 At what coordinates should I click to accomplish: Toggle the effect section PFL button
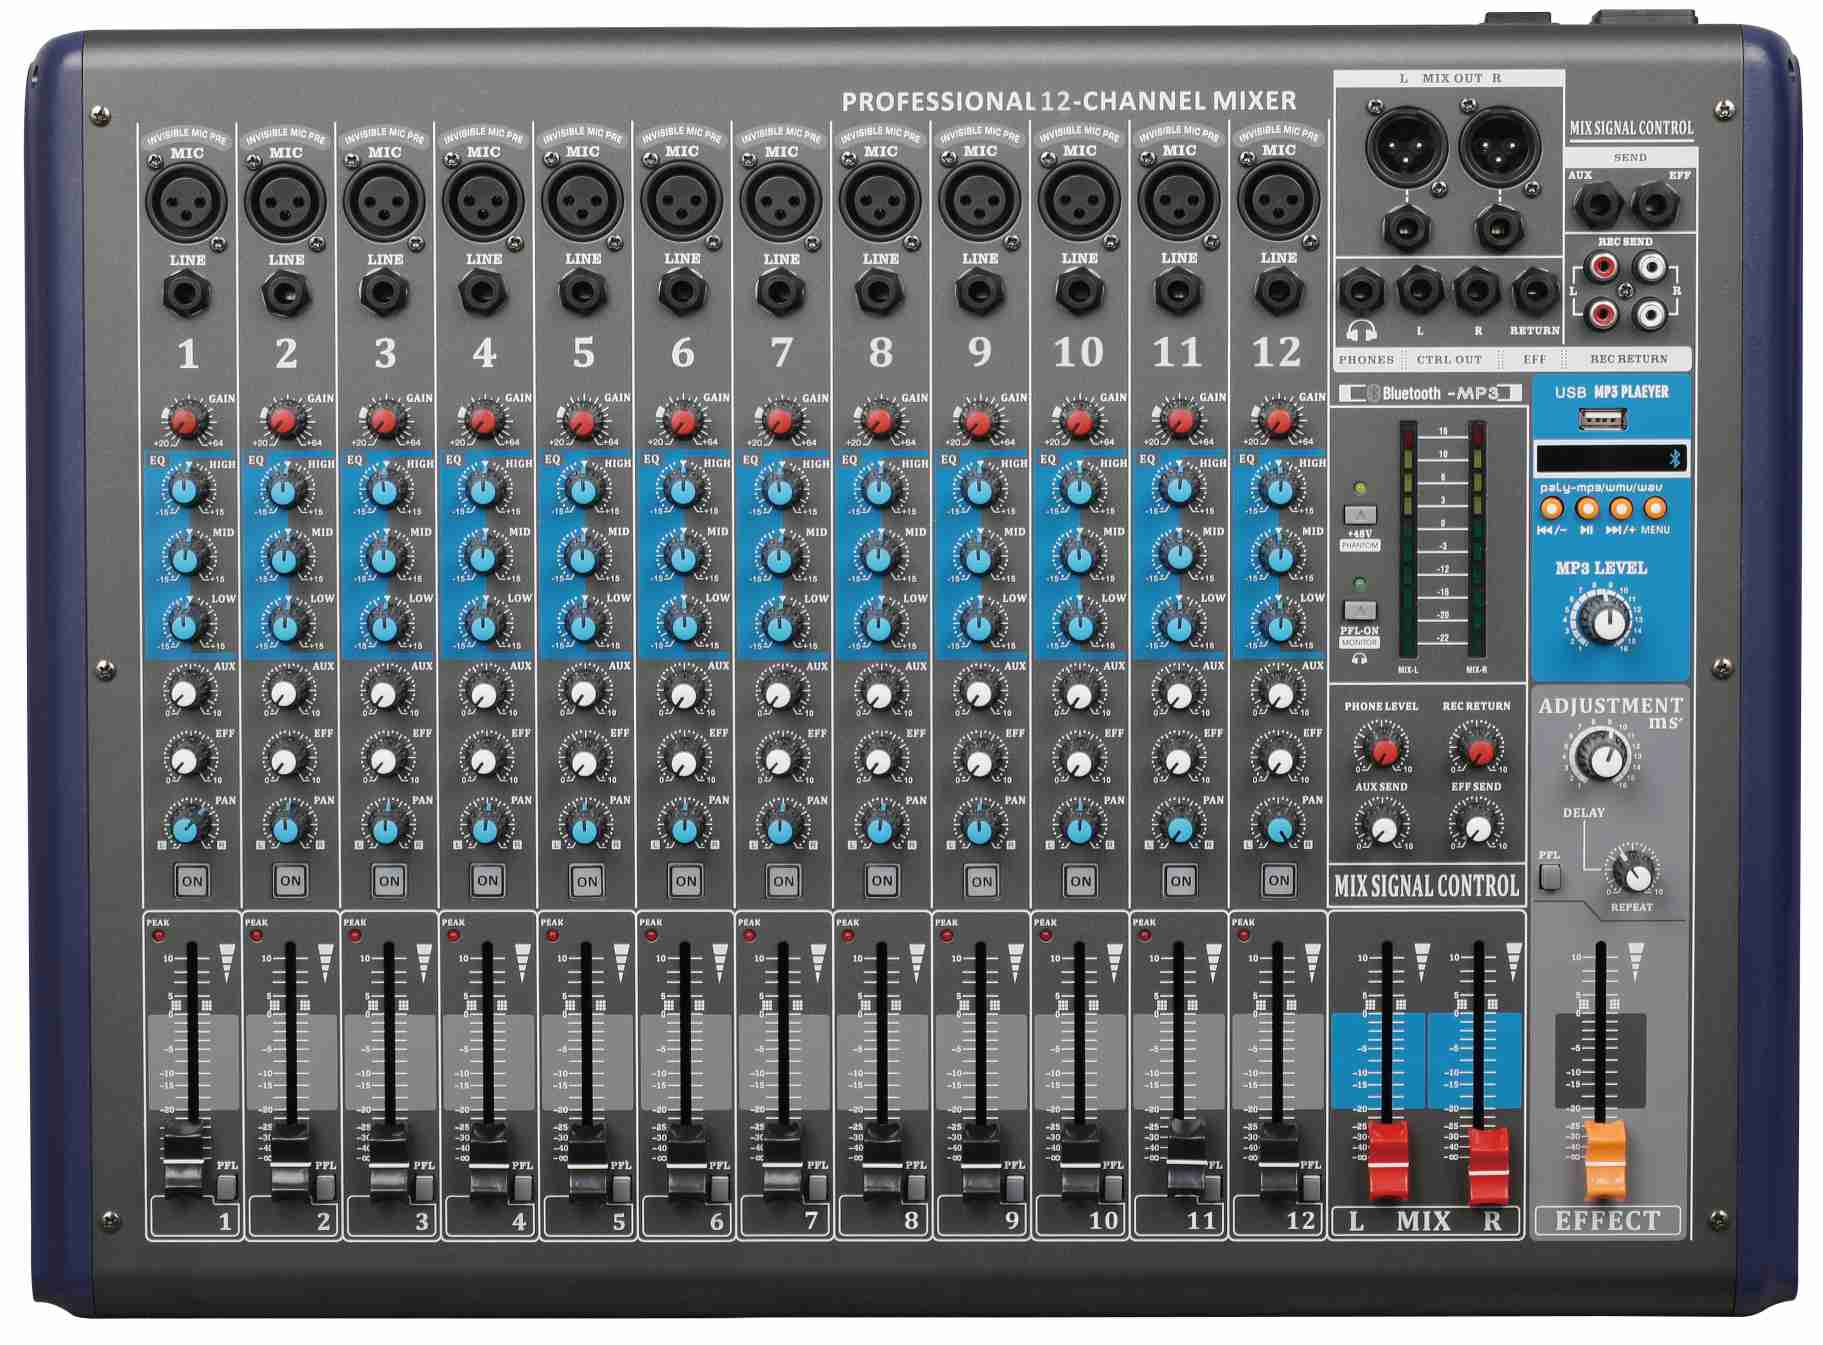tap(1550, 877)
